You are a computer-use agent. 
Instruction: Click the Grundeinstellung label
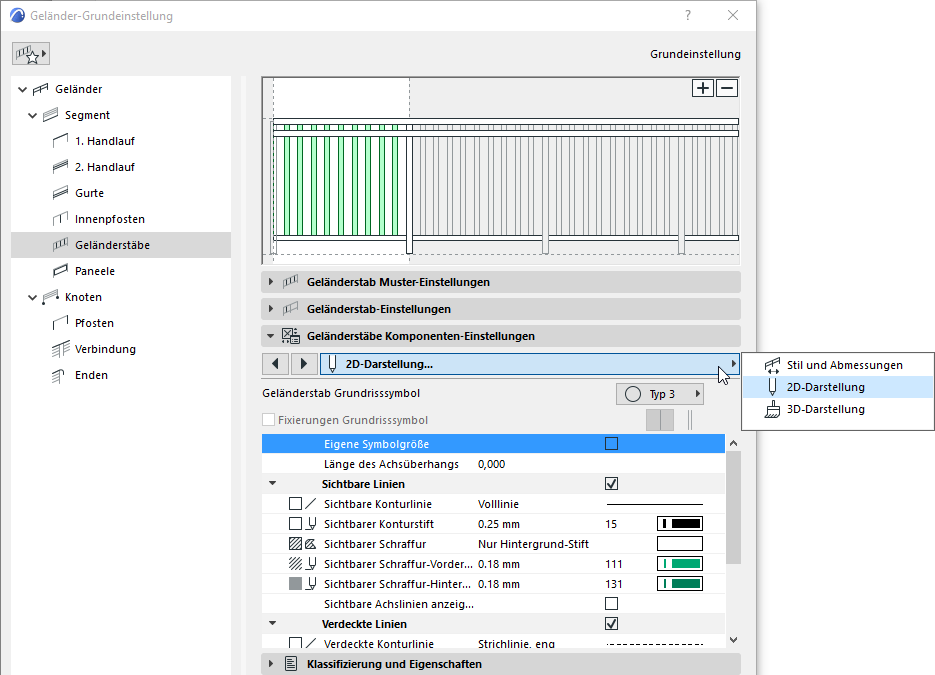pos(695,54)
